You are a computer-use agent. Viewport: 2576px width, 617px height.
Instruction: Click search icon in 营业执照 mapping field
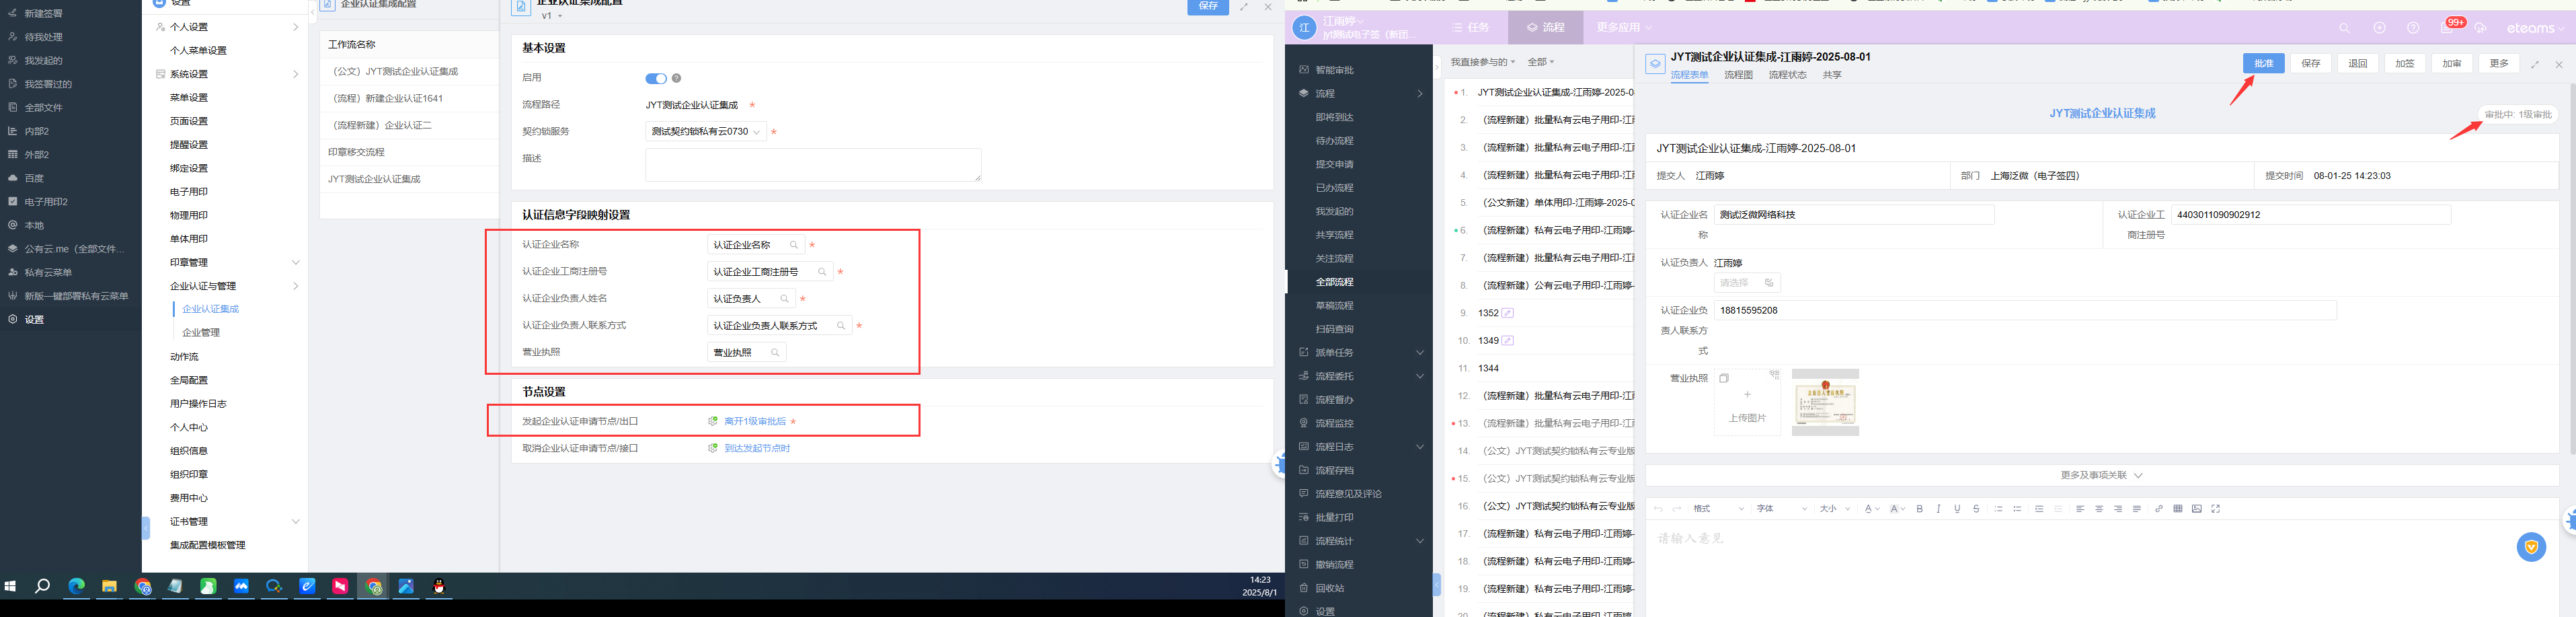(775, 353)
